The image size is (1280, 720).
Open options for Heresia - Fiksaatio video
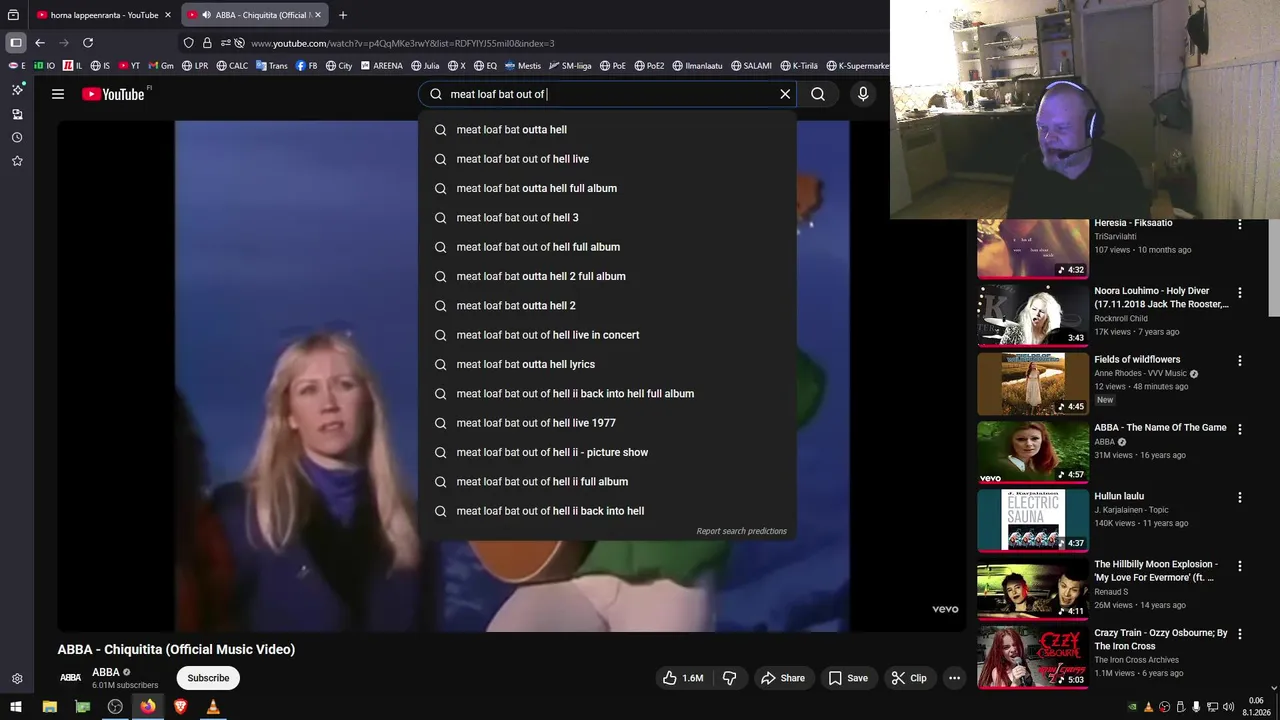coord(1240,224)
